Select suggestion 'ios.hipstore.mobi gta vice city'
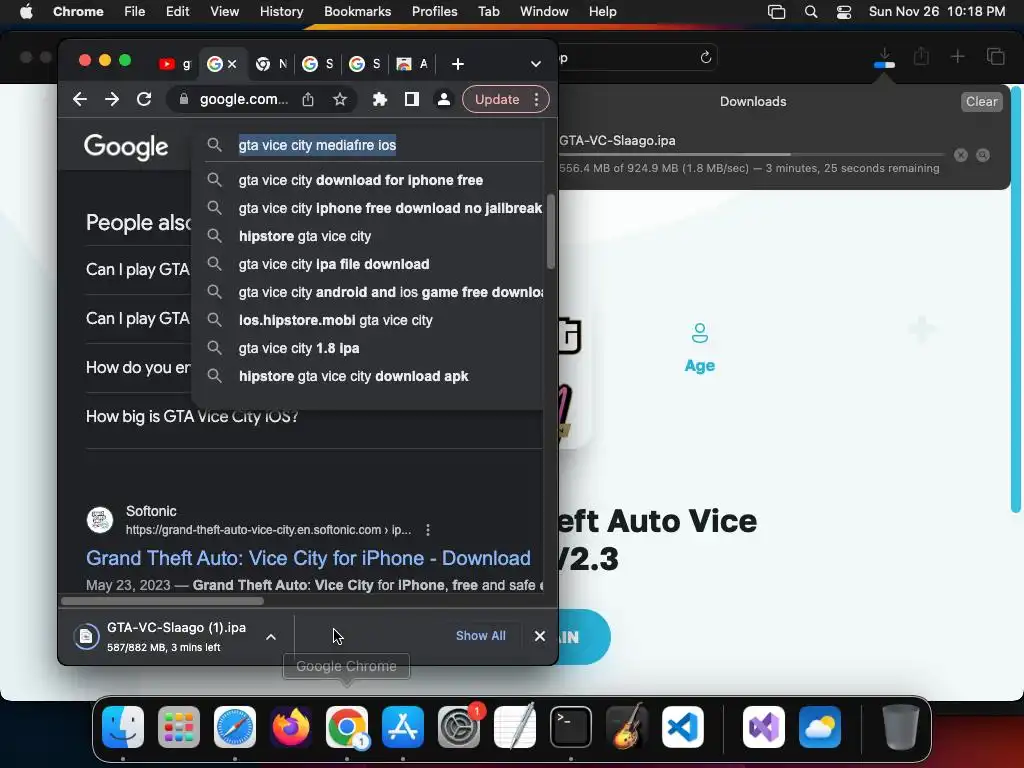This screenshot has height=768, width=1024. [x=336, y=321]
